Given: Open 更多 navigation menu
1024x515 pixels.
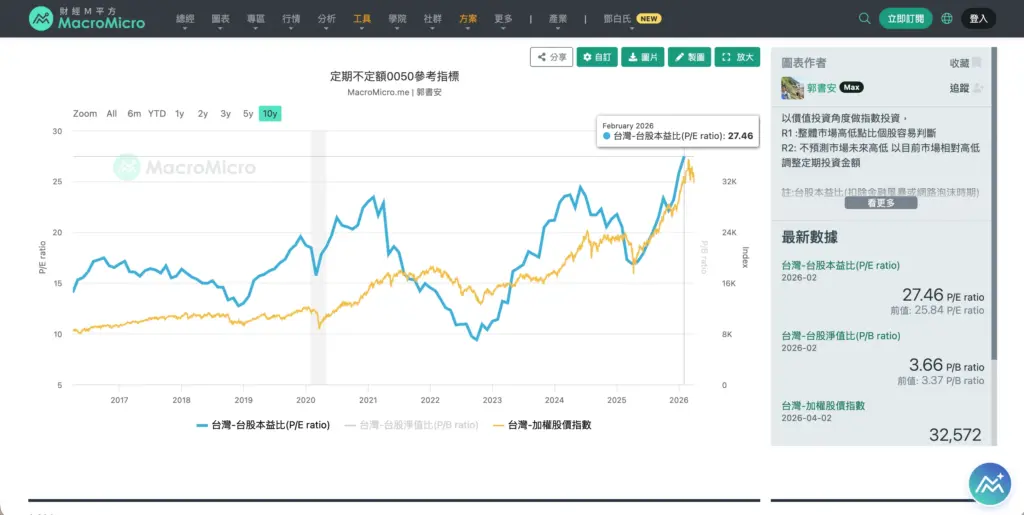Looking at the screenshot, I should pyautogui.click(x=503, y=20).
